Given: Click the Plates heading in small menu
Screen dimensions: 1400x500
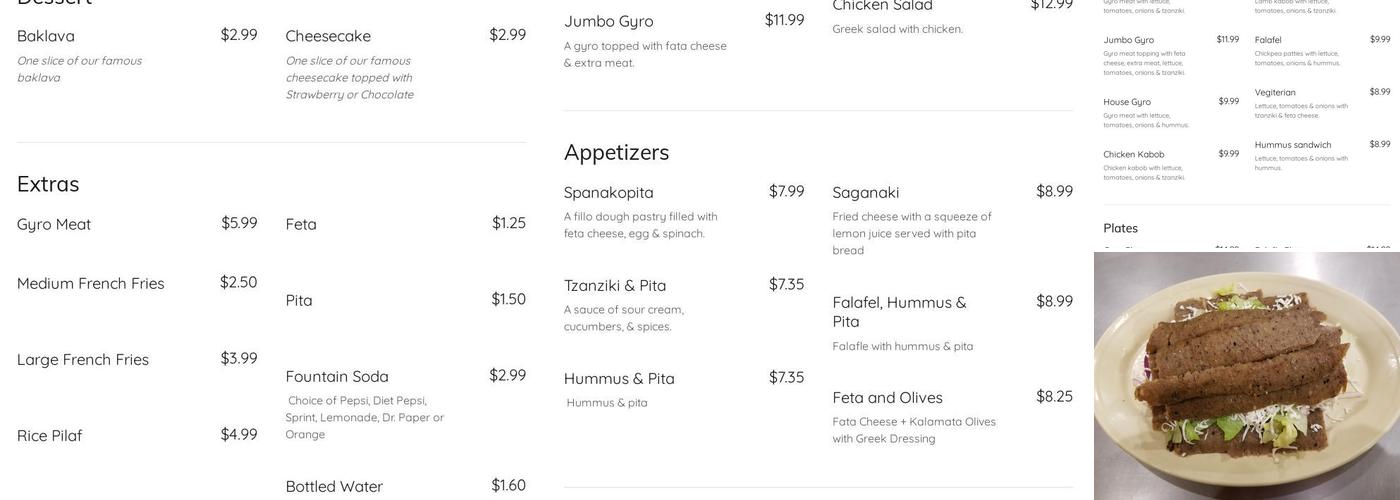Looking at the screenshot, I should coord(1121,228).
